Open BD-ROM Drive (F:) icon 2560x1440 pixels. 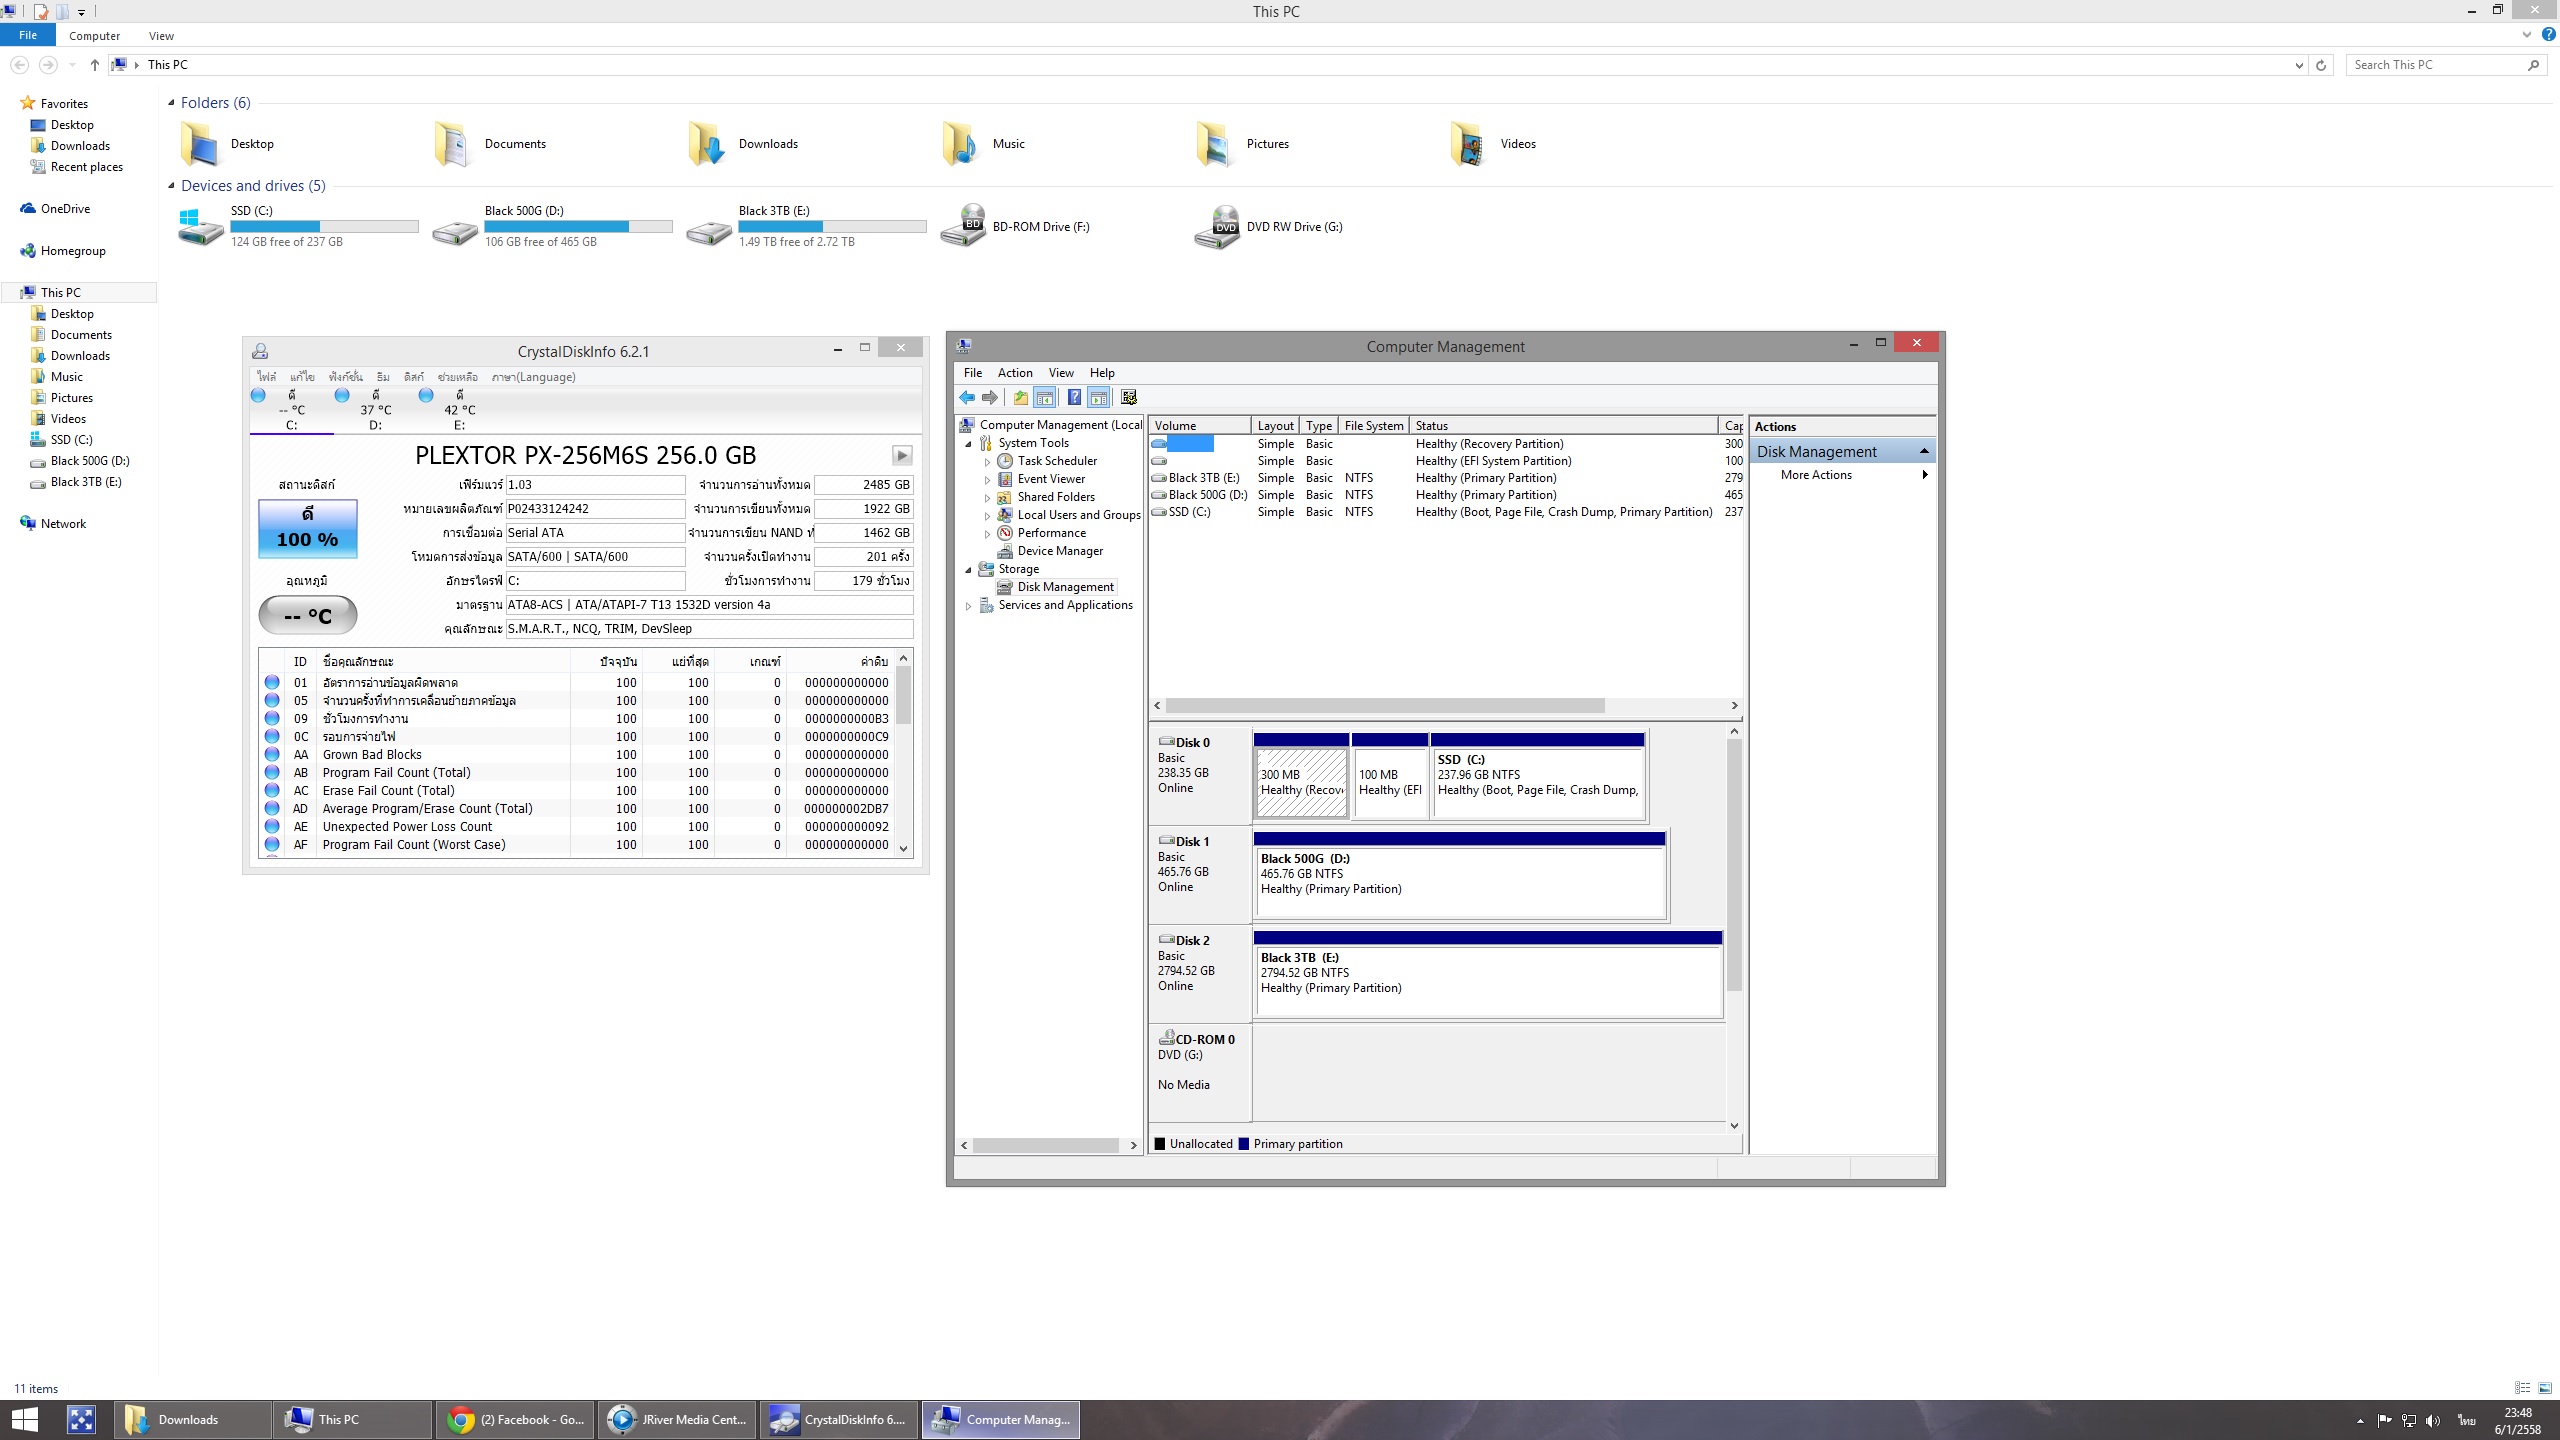point(963,227)
